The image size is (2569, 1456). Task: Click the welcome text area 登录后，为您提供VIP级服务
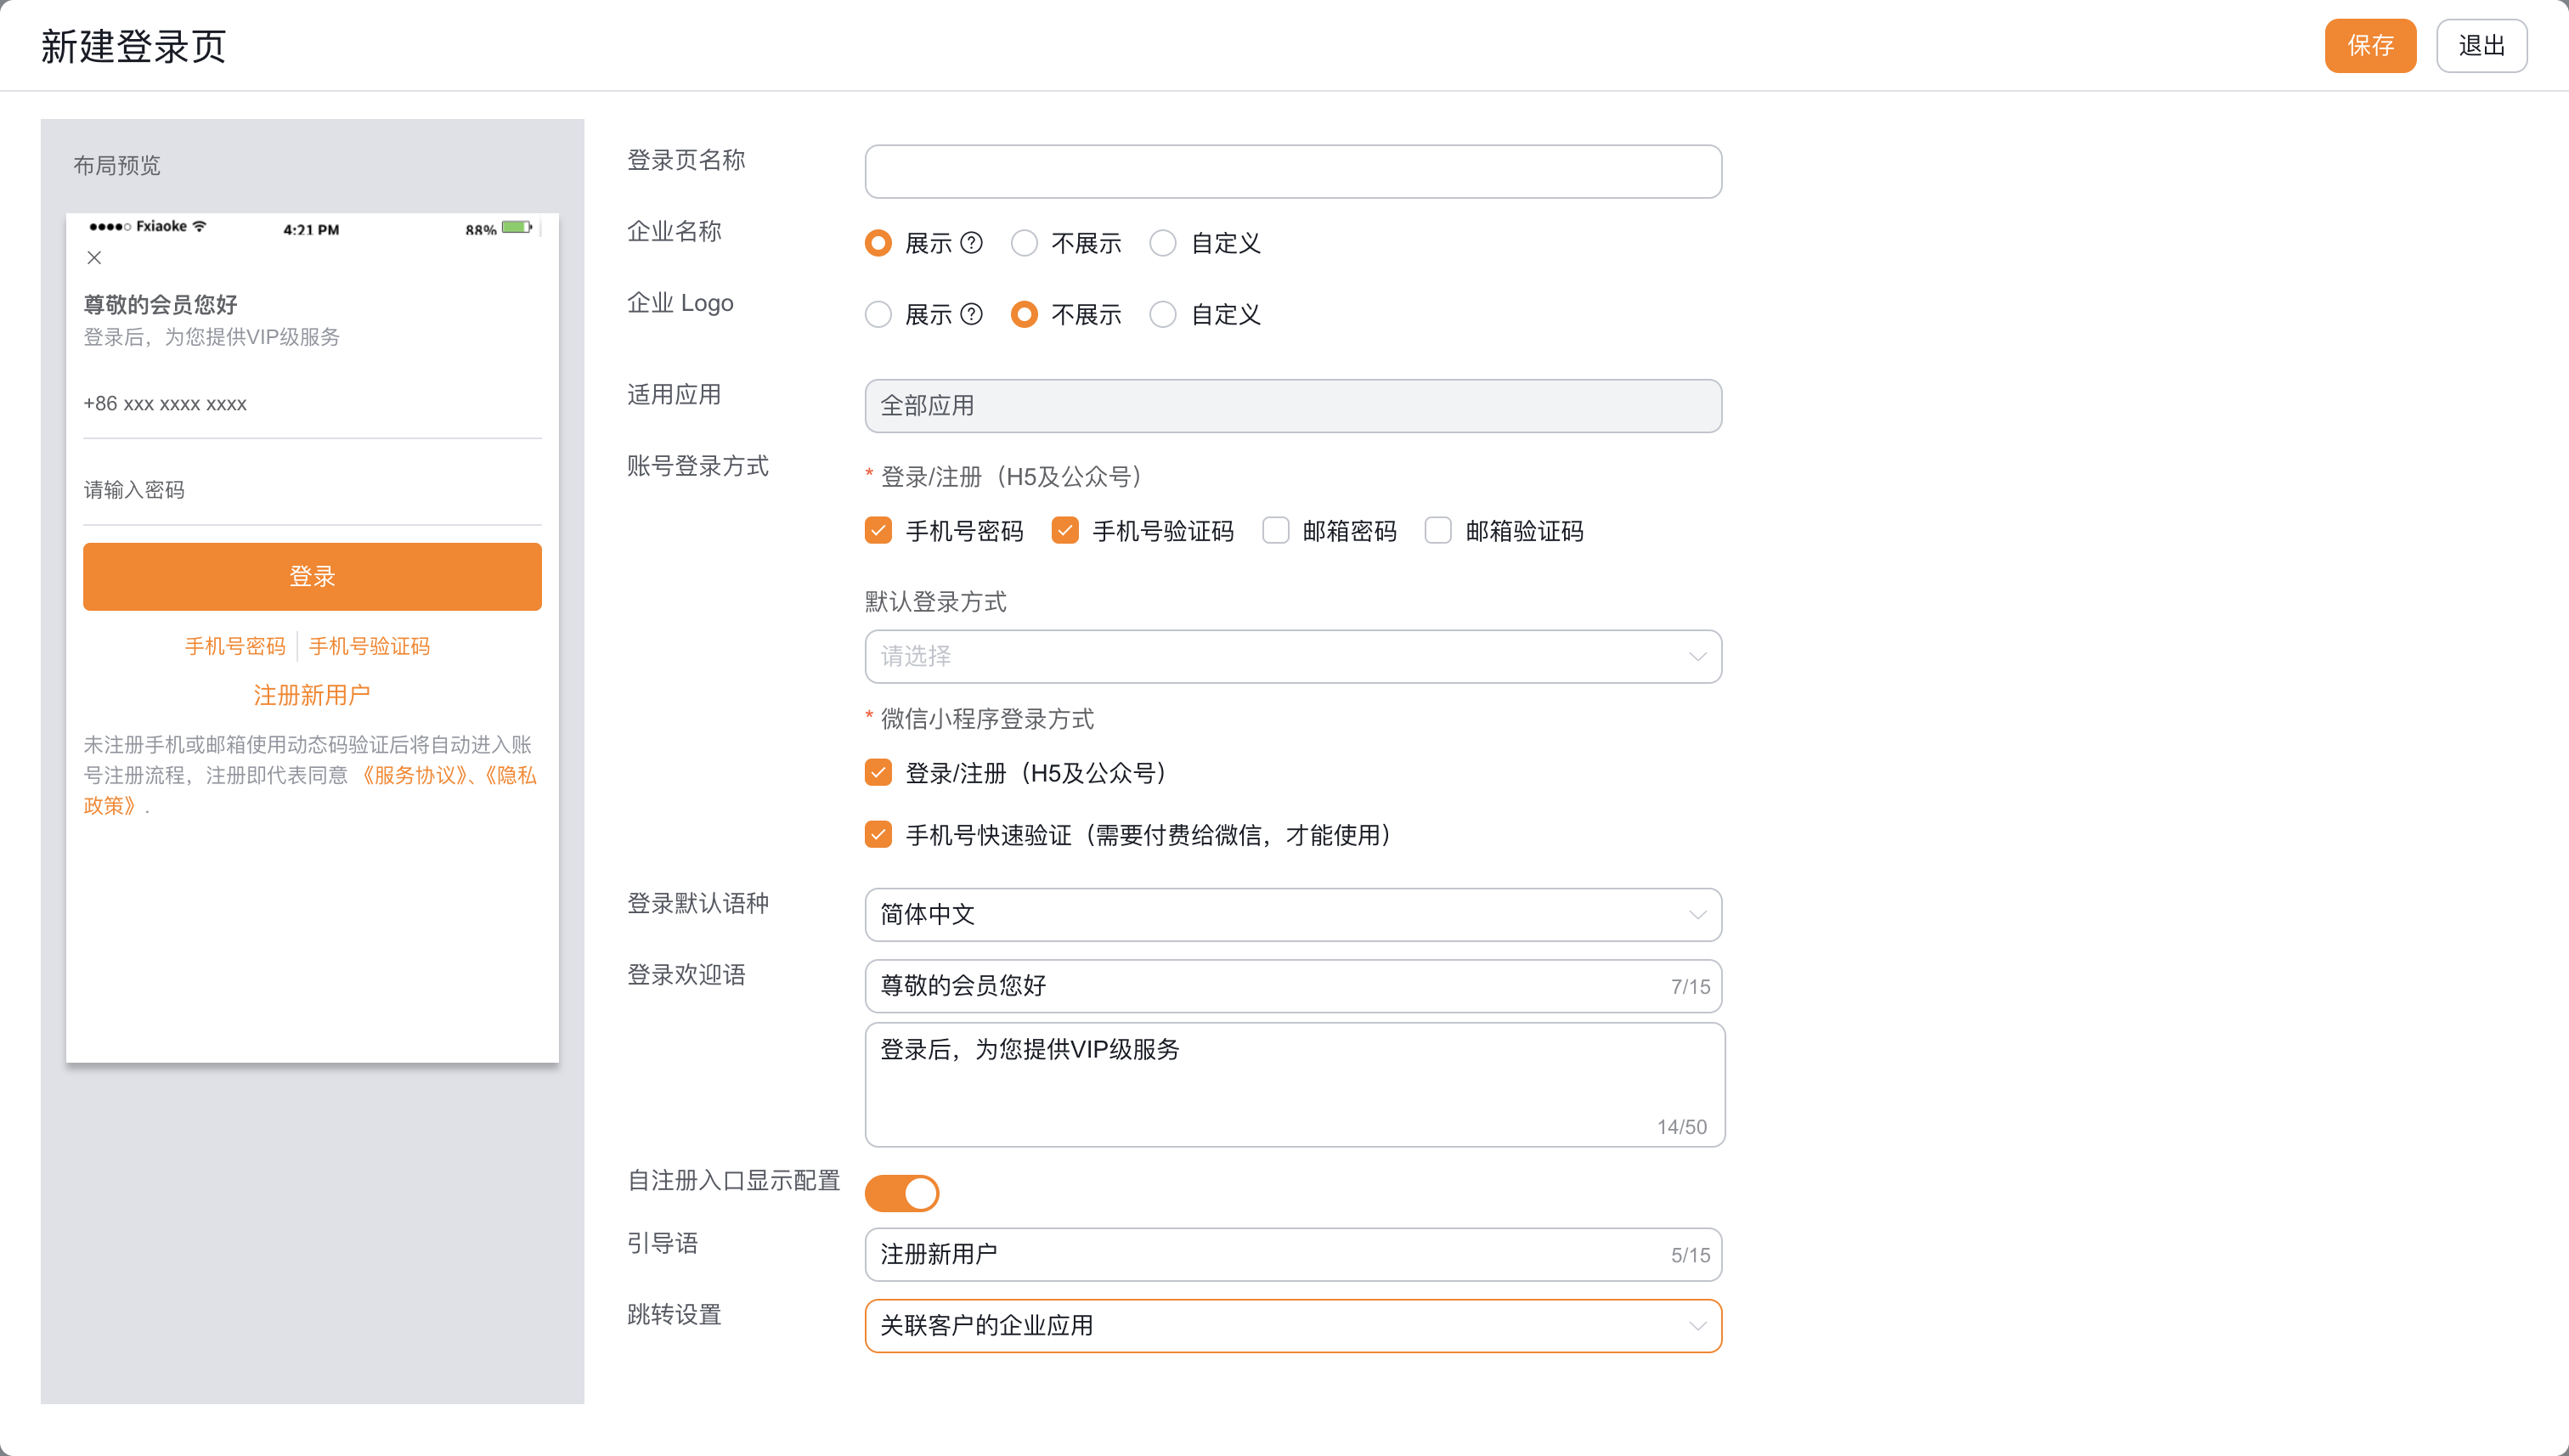tap(1295, 1085)
